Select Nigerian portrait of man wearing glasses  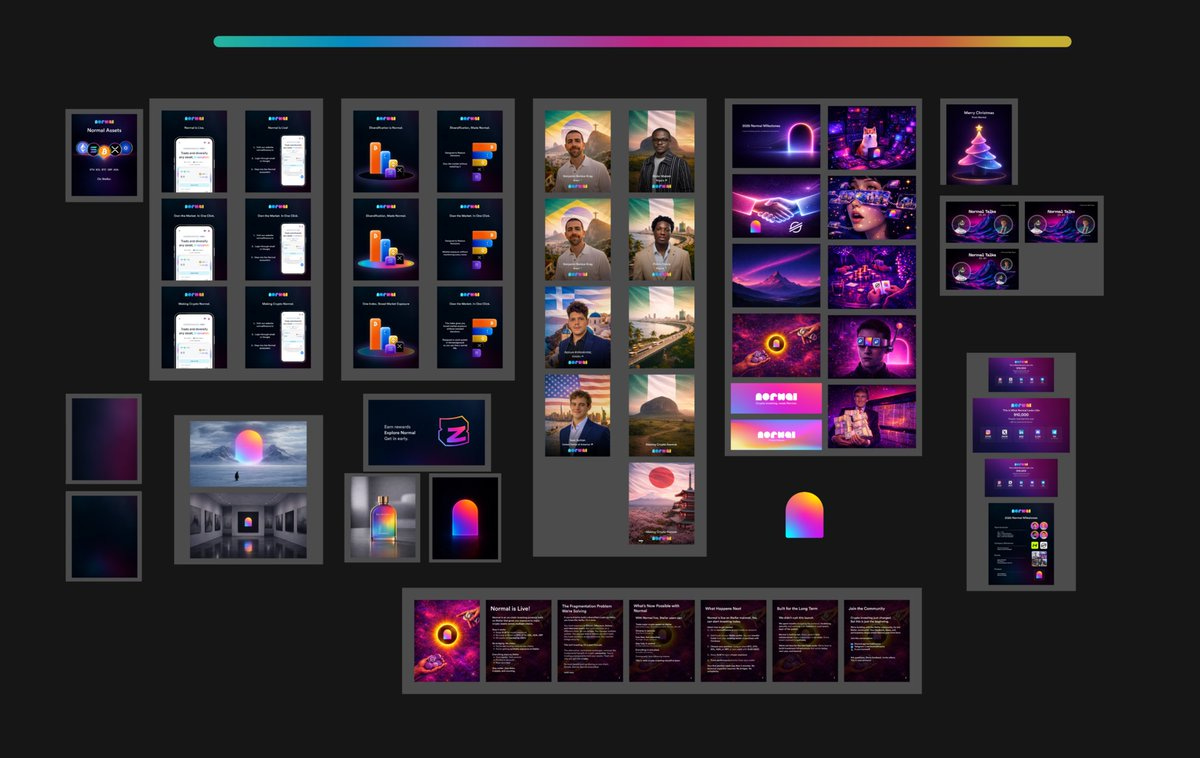coord(661,151)
